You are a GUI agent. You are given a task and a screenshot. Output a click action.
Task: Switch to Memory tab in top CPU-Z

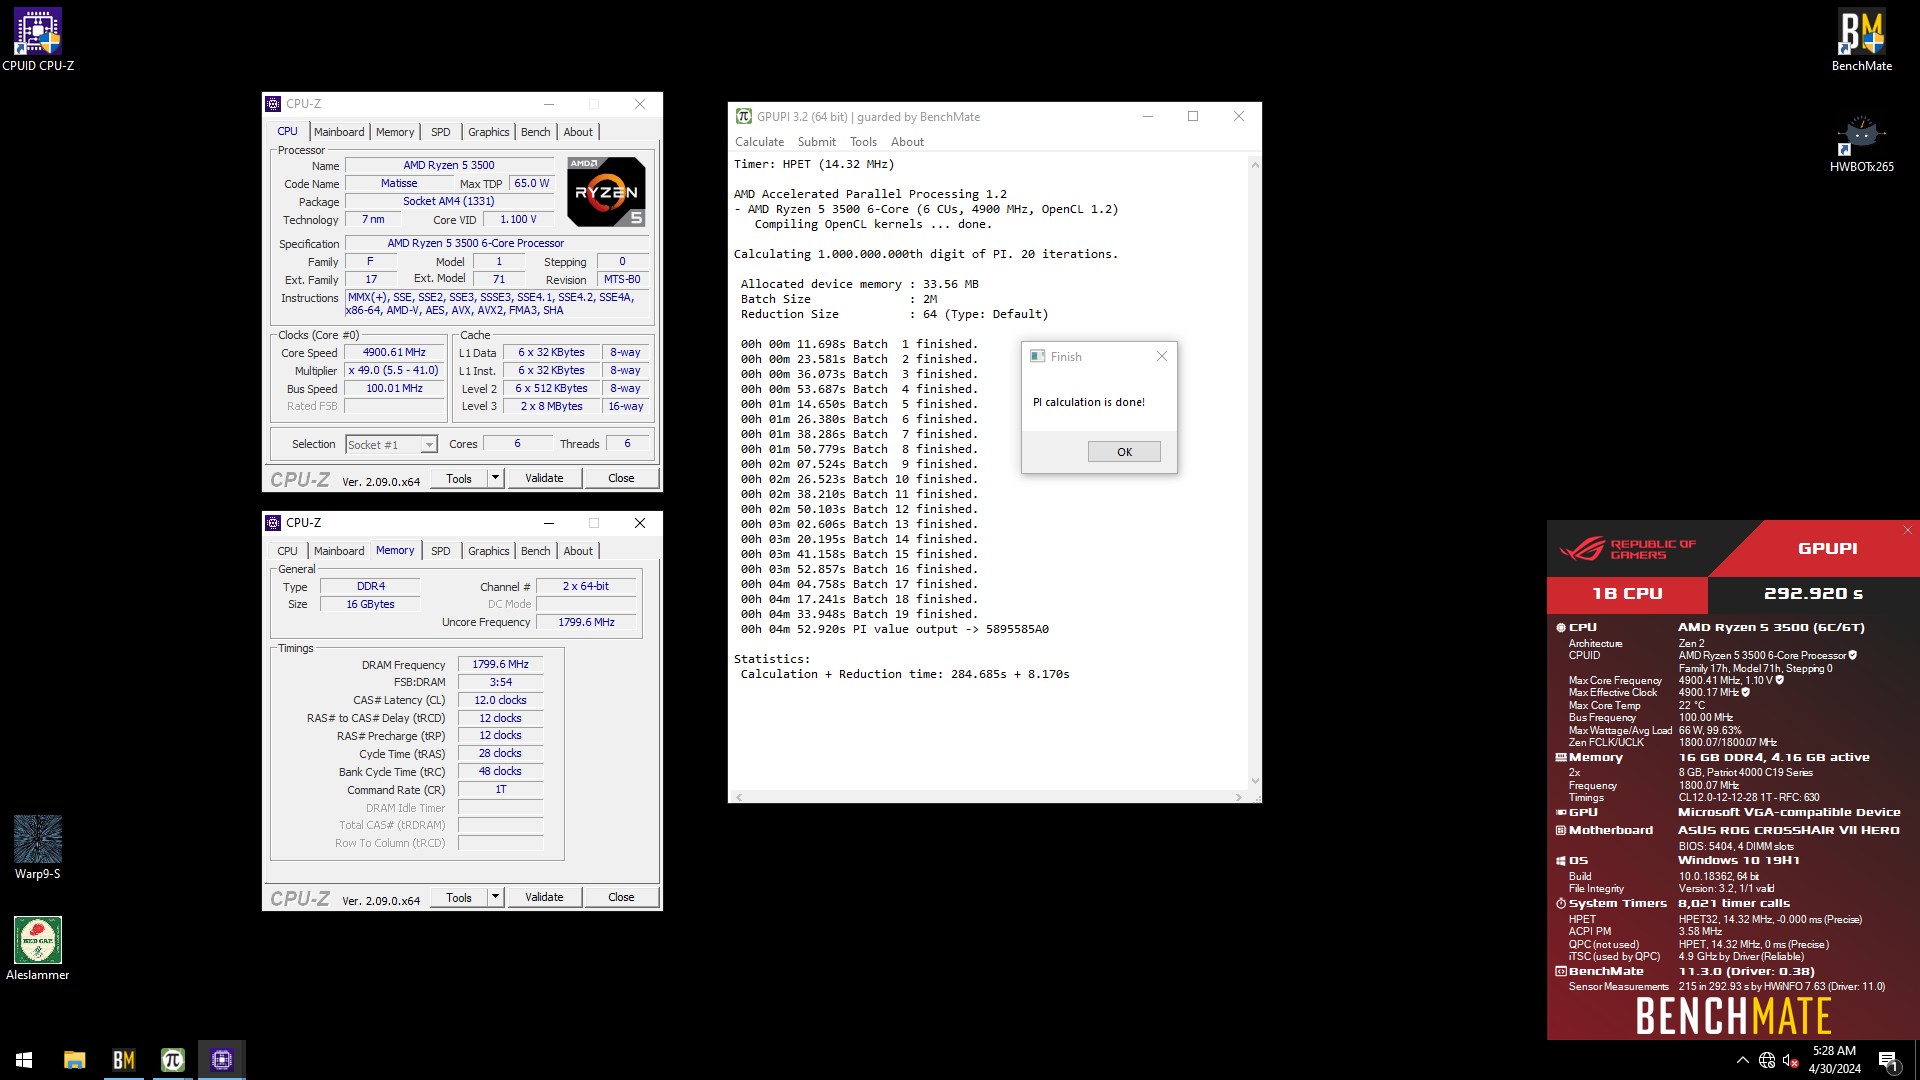[395, 132]
